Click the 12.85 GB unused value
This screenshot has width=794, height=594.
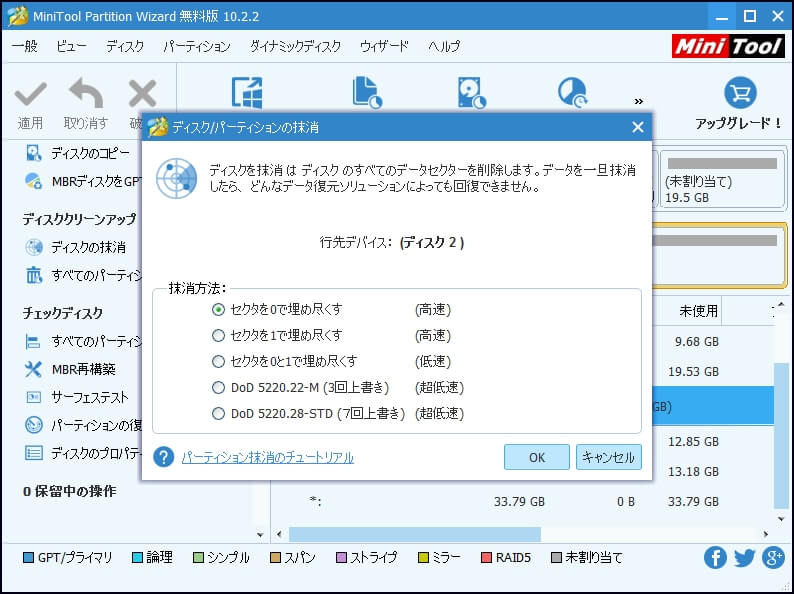click(693, 442)
